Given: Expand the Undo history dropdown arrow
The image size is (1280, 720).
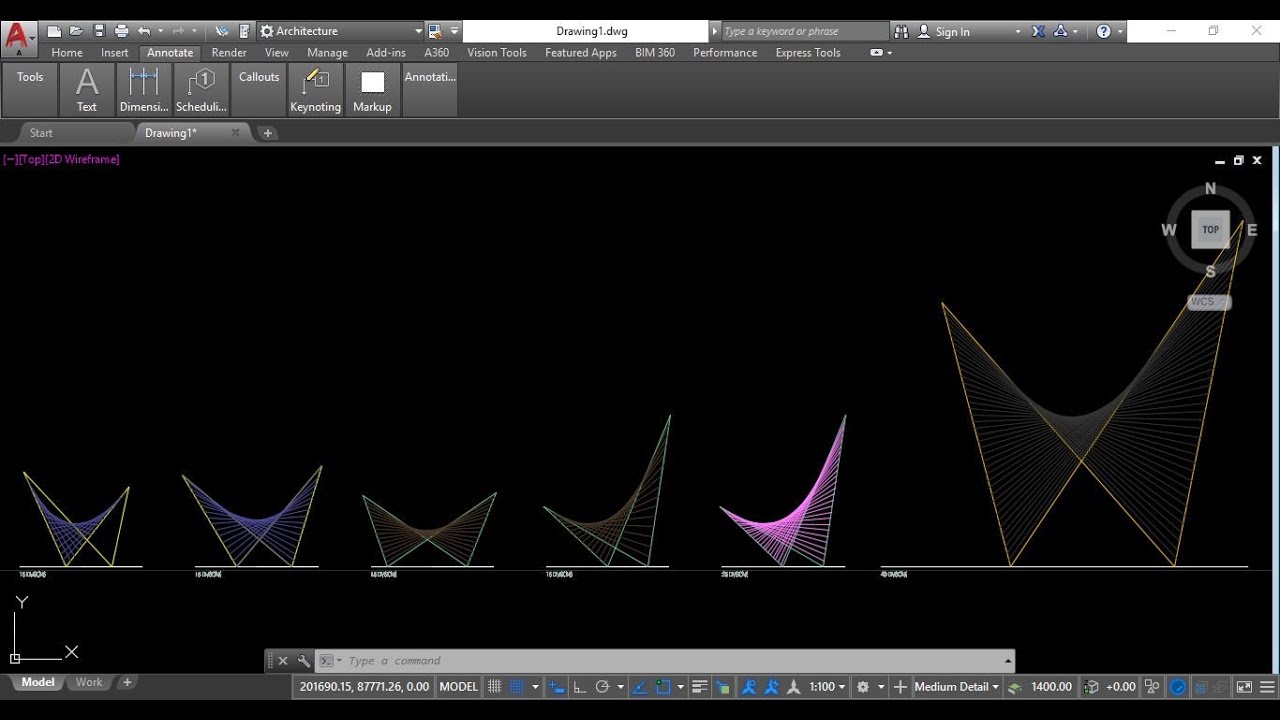Looking at the screenshot, I should click(160, 31).
